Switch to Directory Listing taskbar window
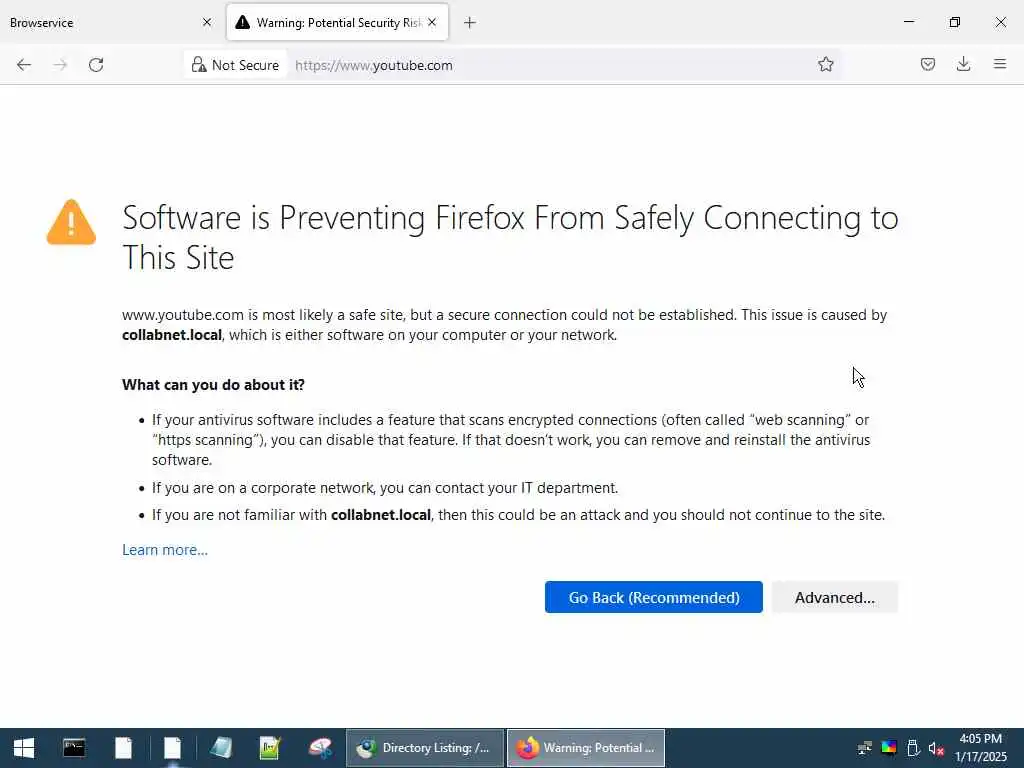 point(425,748)
